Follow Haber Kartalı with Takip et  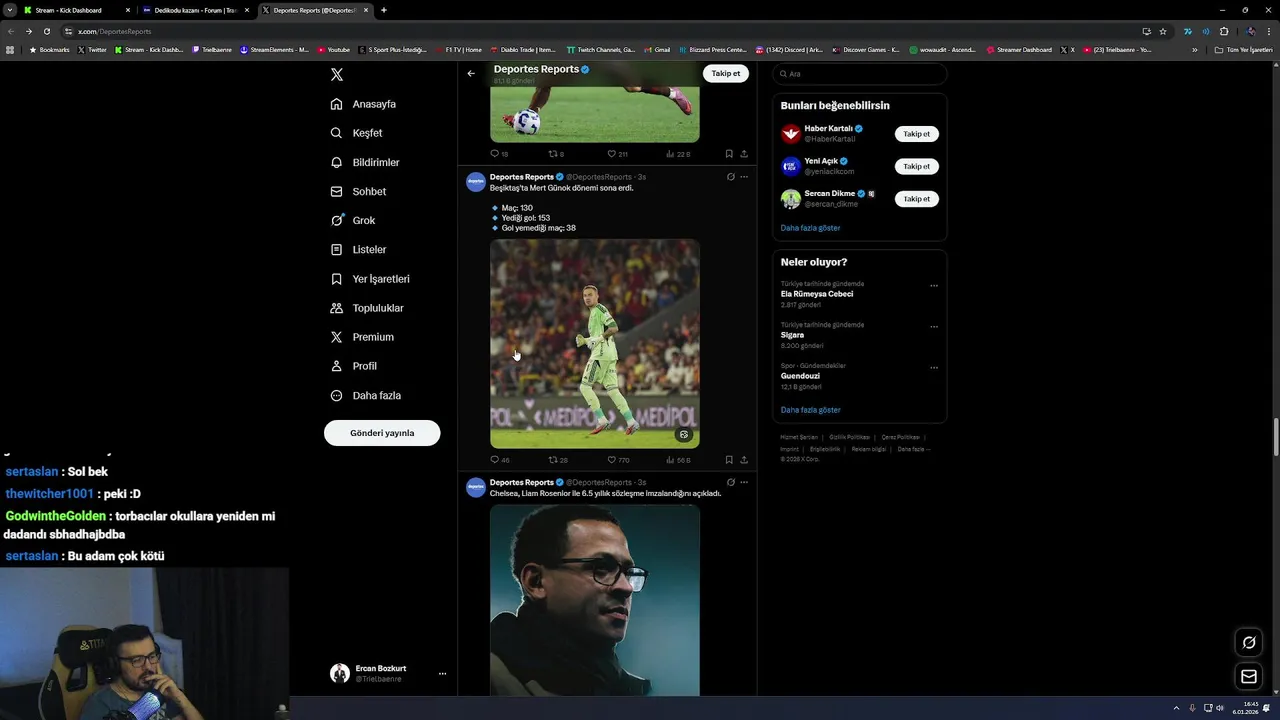[x=916, y=134]
